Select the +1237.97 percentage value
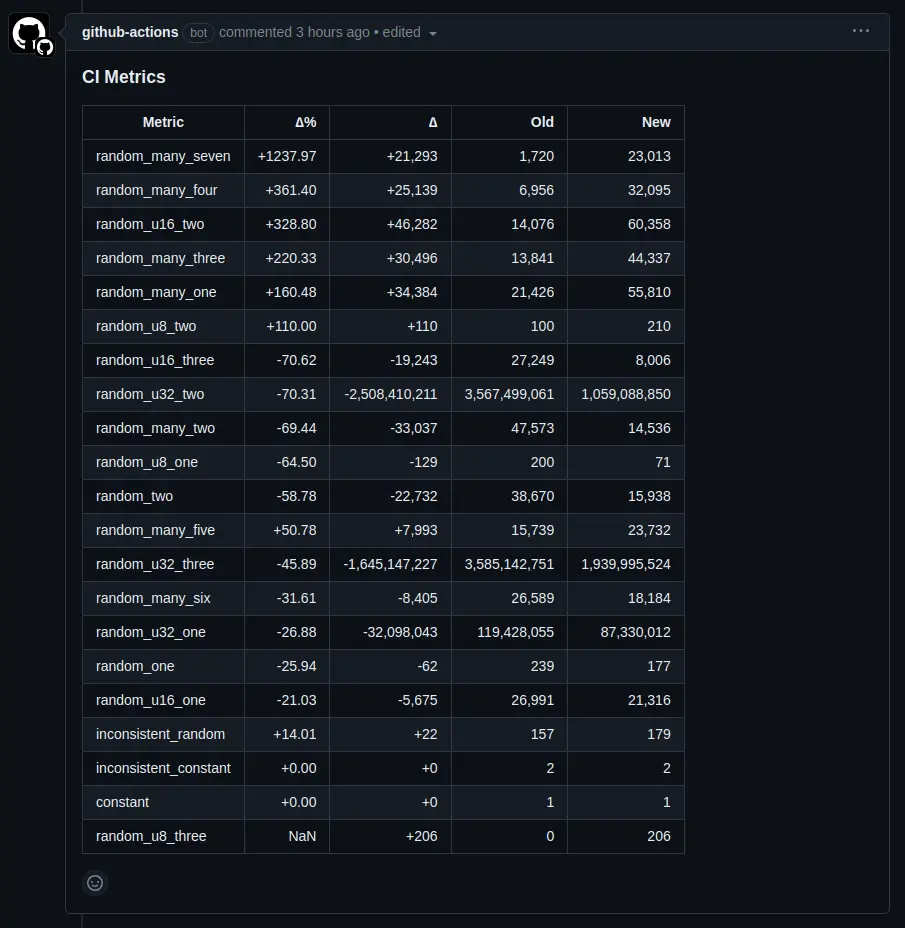 [x=287, y=156]
